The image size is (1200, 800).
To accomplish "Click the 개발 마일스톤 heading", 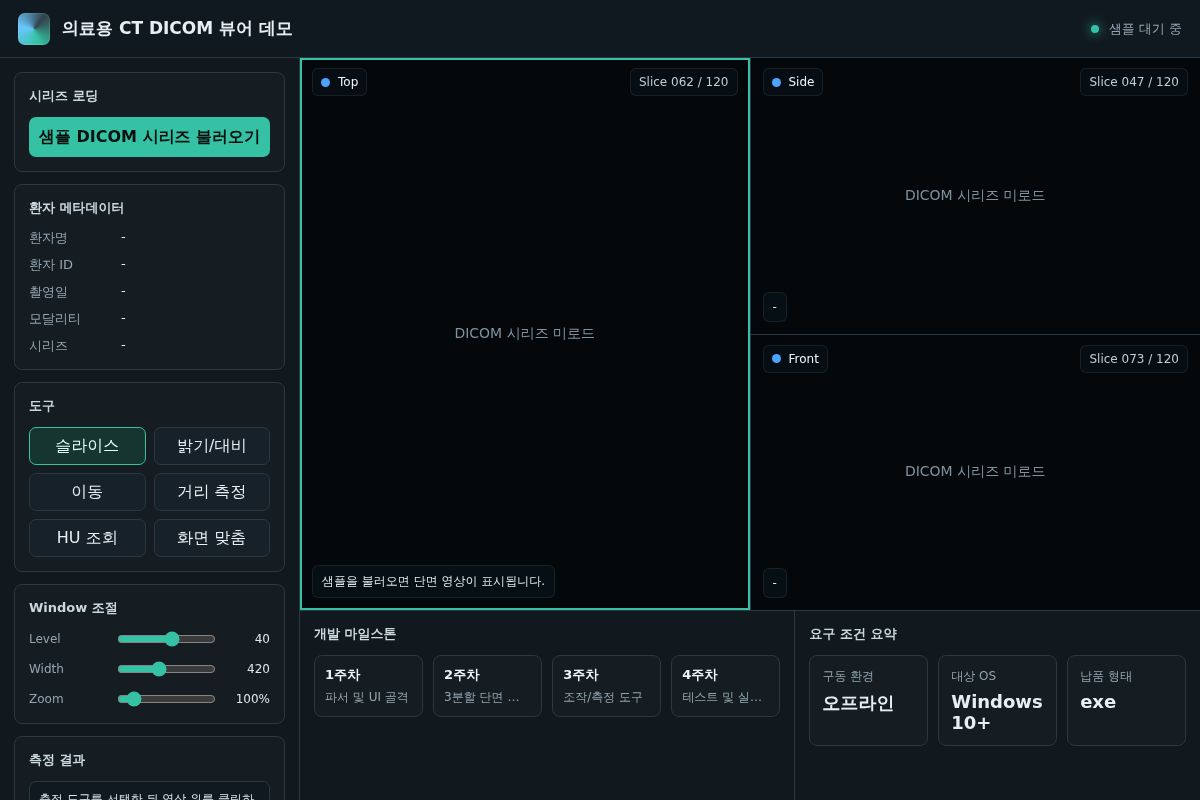I will (355, 634).
